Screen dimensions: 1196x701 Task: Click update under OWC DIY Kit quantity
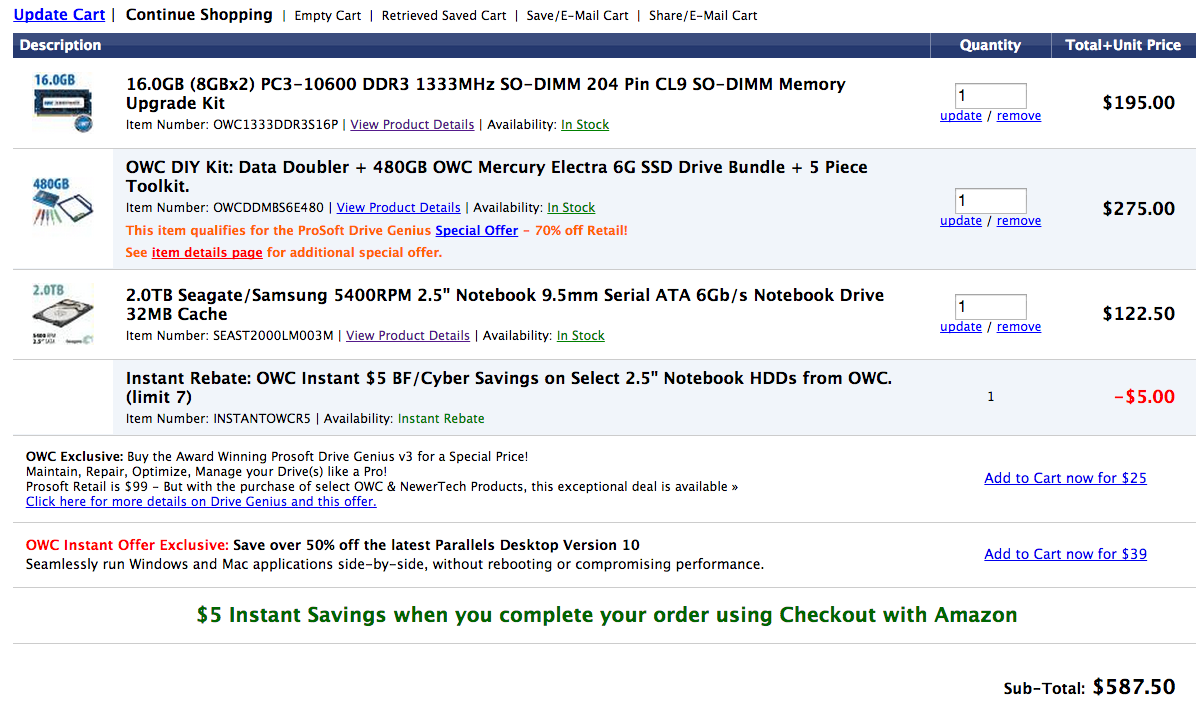[960, 221]
